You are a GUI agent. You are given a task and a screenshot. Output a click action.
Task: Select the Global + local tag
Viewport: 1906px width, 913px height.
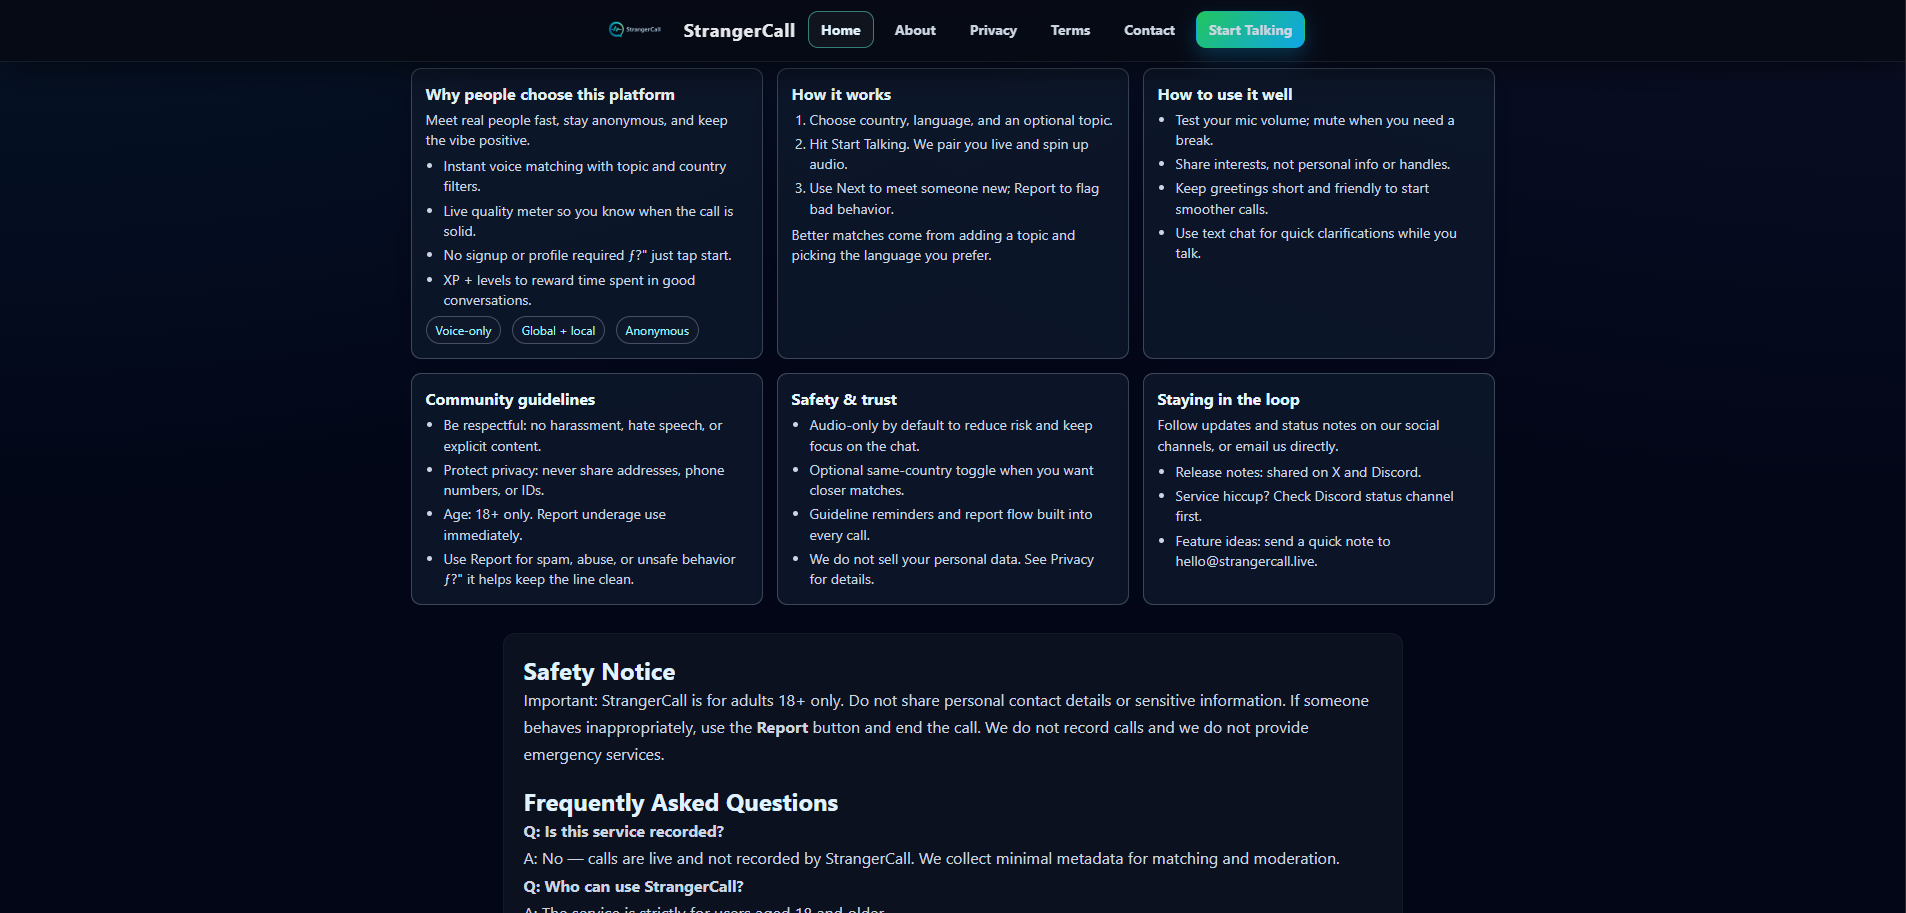point(558,331)
